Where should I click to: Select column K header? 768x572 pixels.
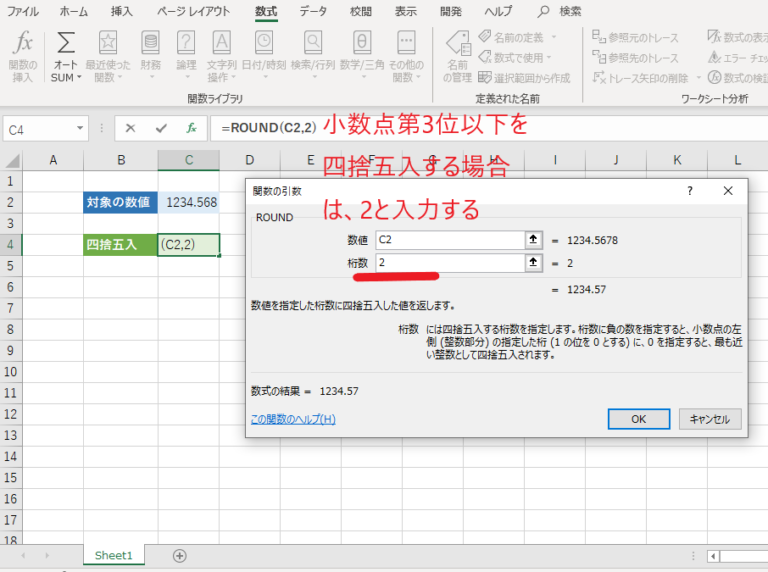[x=677, y=160]
